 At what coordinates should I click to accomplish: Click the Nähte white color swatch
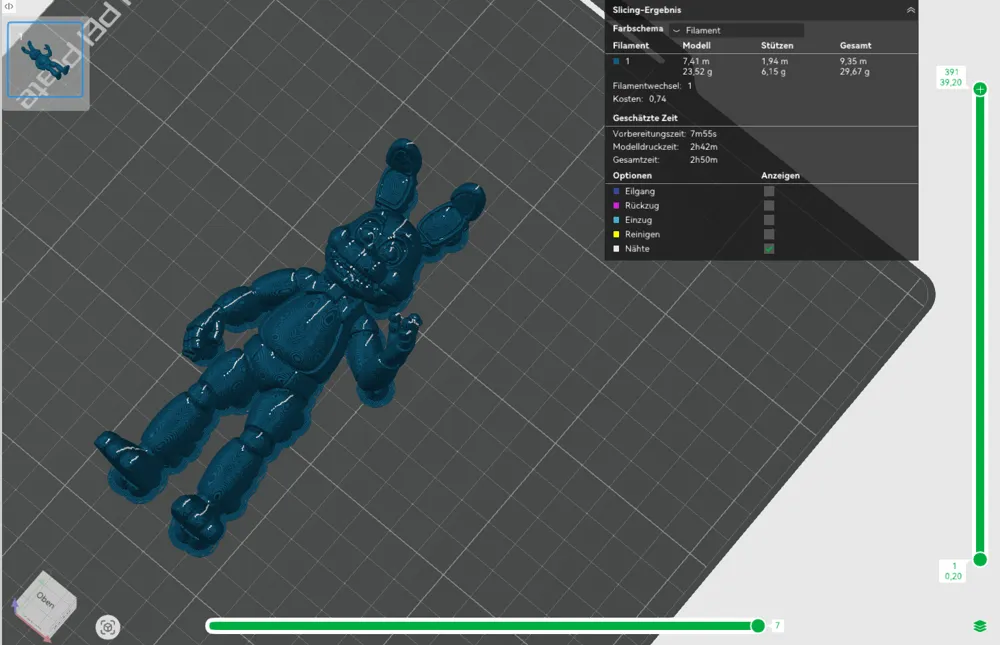[616, 249]
